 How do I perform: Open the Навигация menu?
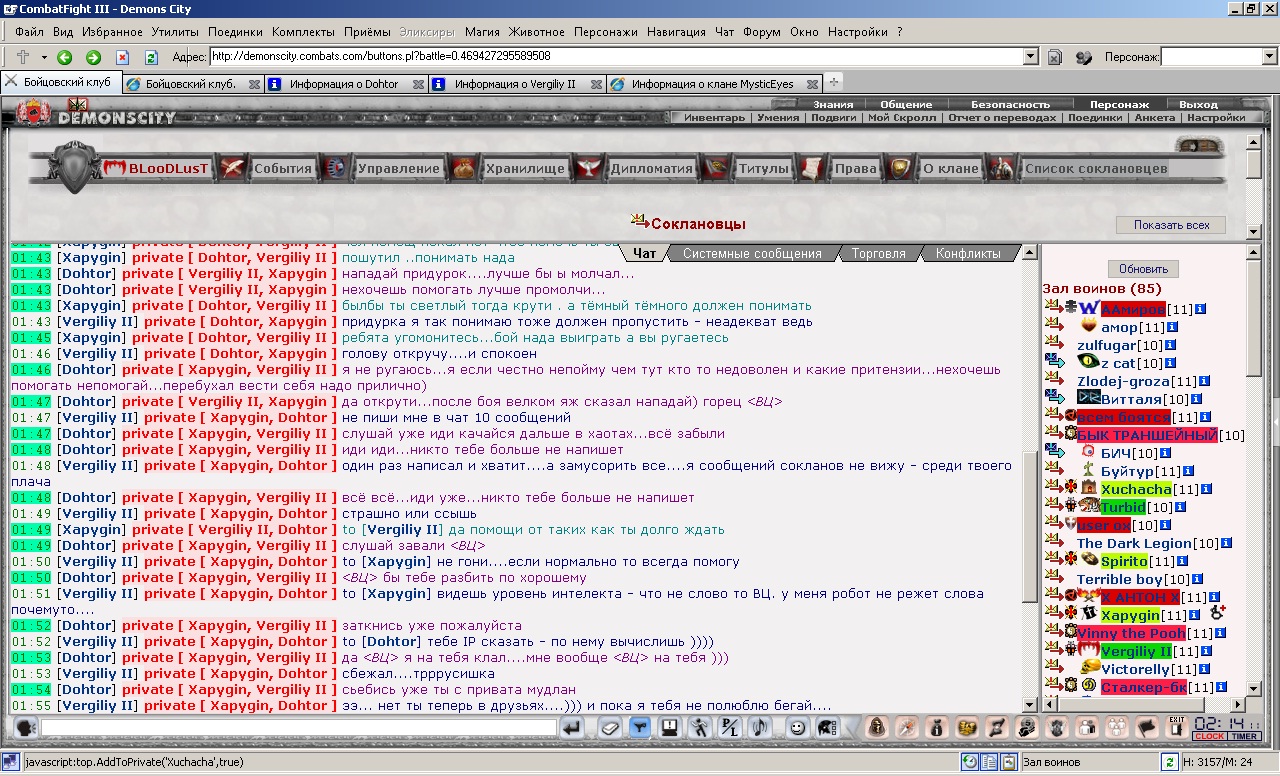[x=676, y=32]
